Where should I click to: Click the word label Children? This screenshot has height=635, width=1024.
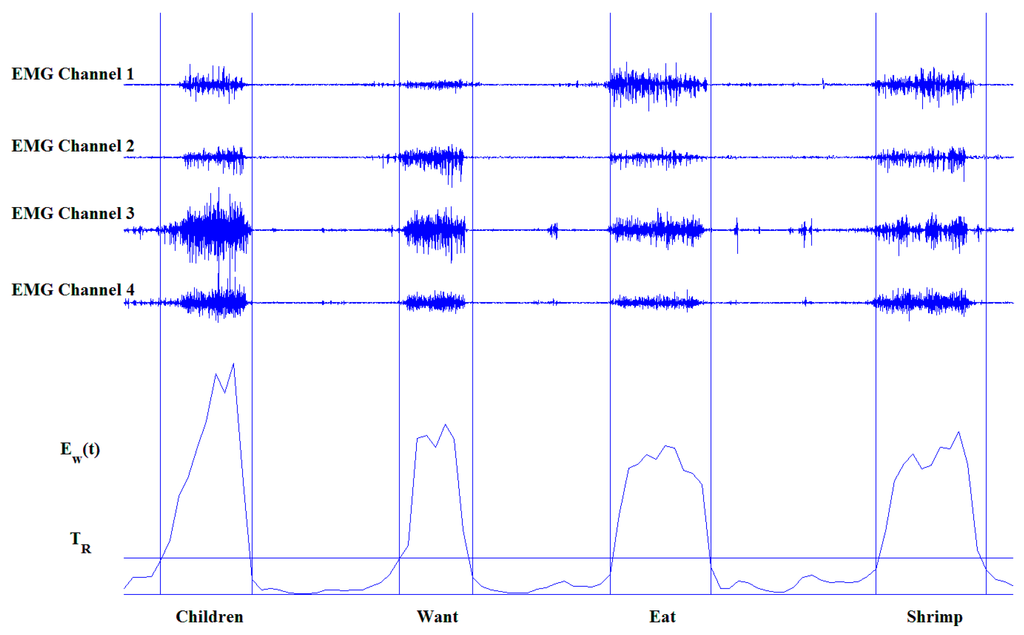(x=210, y=617)
